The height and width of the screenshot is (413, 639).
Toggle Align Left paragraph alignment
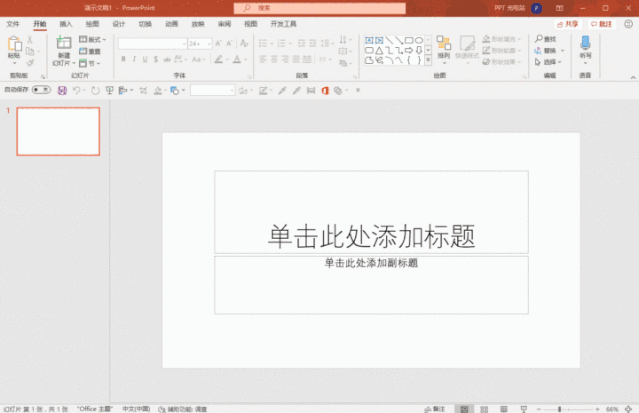(263, 60)
